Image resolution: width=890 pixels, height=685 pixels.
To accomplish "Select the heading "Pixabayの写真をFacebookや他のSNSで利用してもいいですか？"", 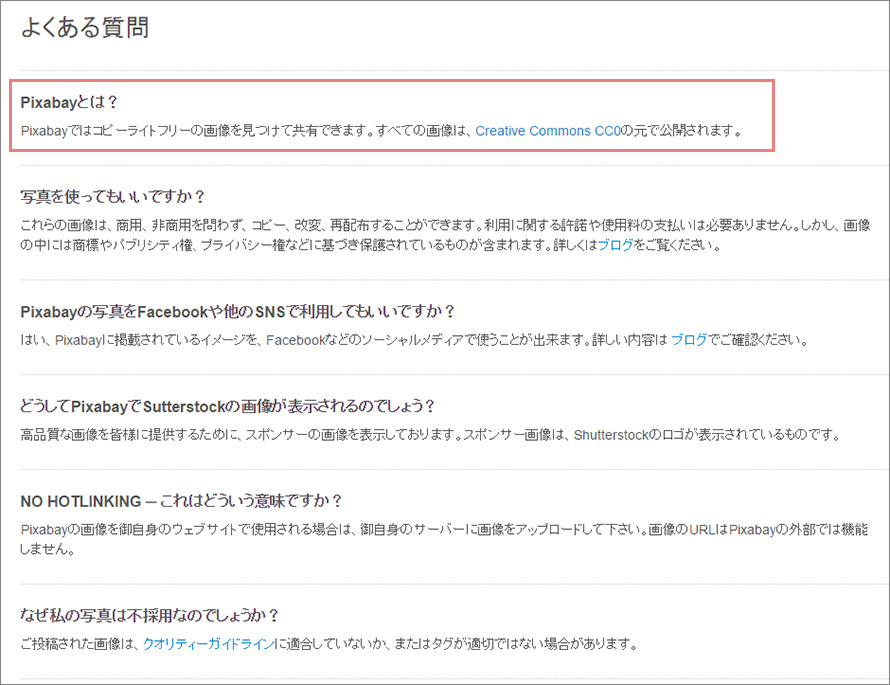I will click(238, 312).
